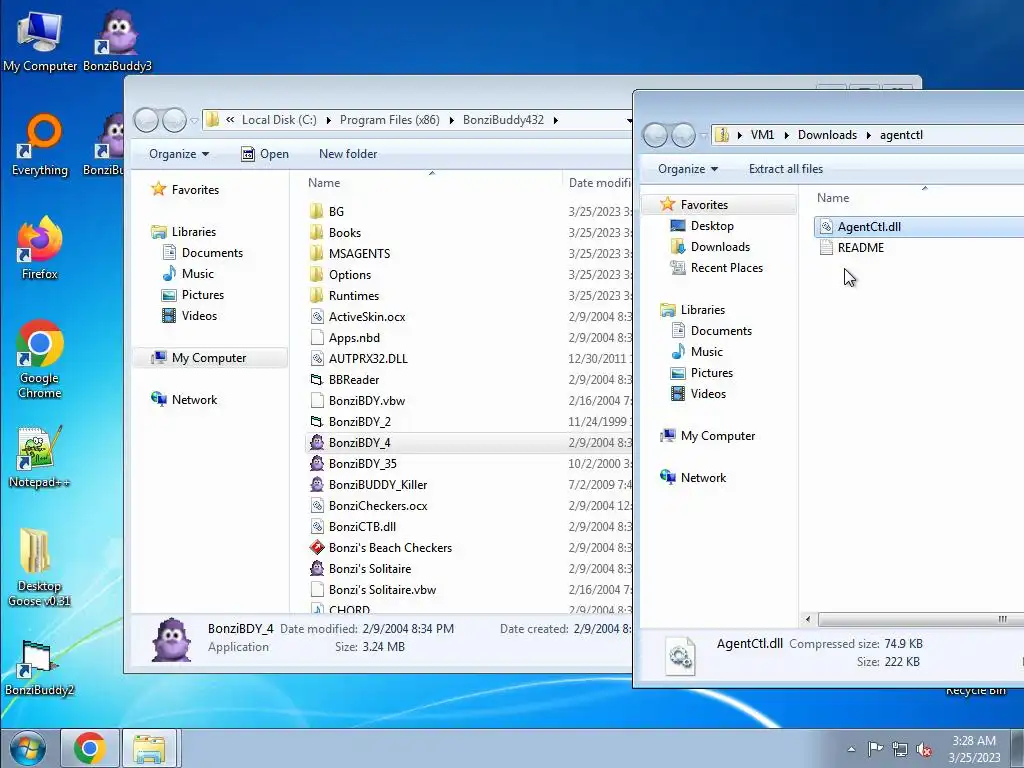Expand arrow after BonziBuddy432 breadcrumb
The width and height of the screenshot is (1024, 768).
(x=556, y=120)
